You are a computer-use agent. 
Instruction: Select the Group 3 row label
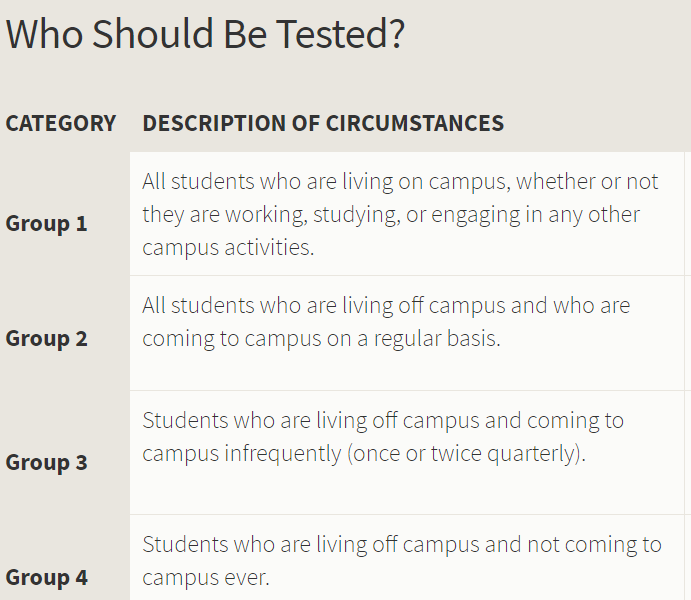[x=46, y=462]
